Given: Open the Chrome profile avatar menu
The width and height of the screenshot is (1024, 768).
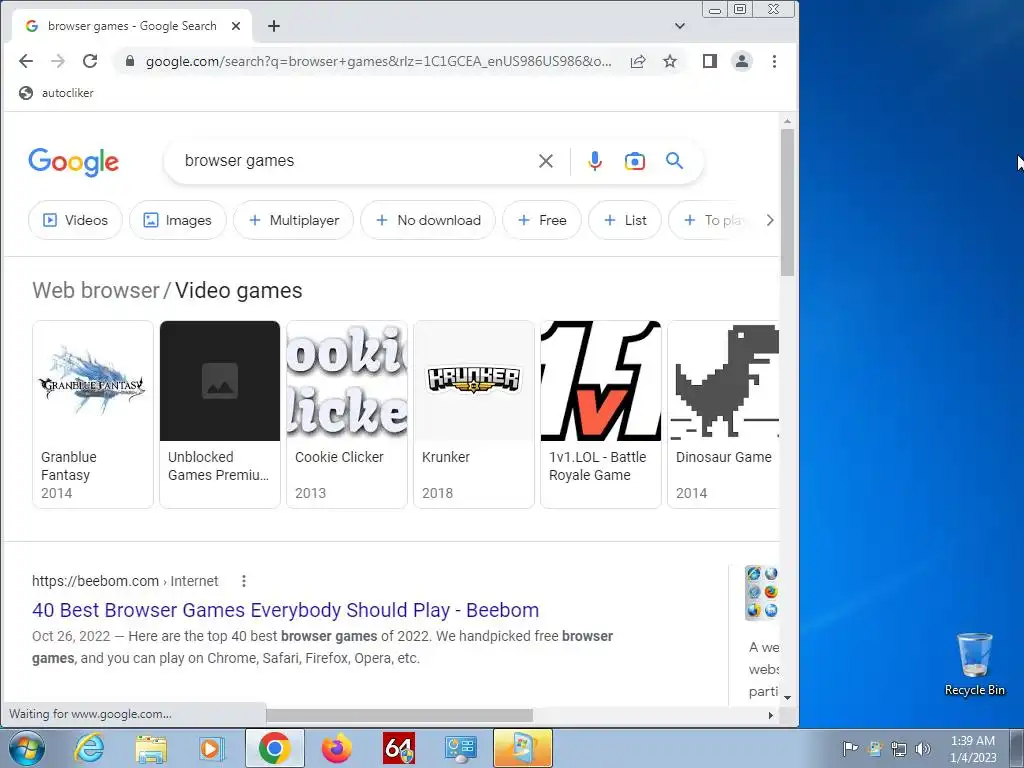Looking at the screenshot, I should (742, 61).
